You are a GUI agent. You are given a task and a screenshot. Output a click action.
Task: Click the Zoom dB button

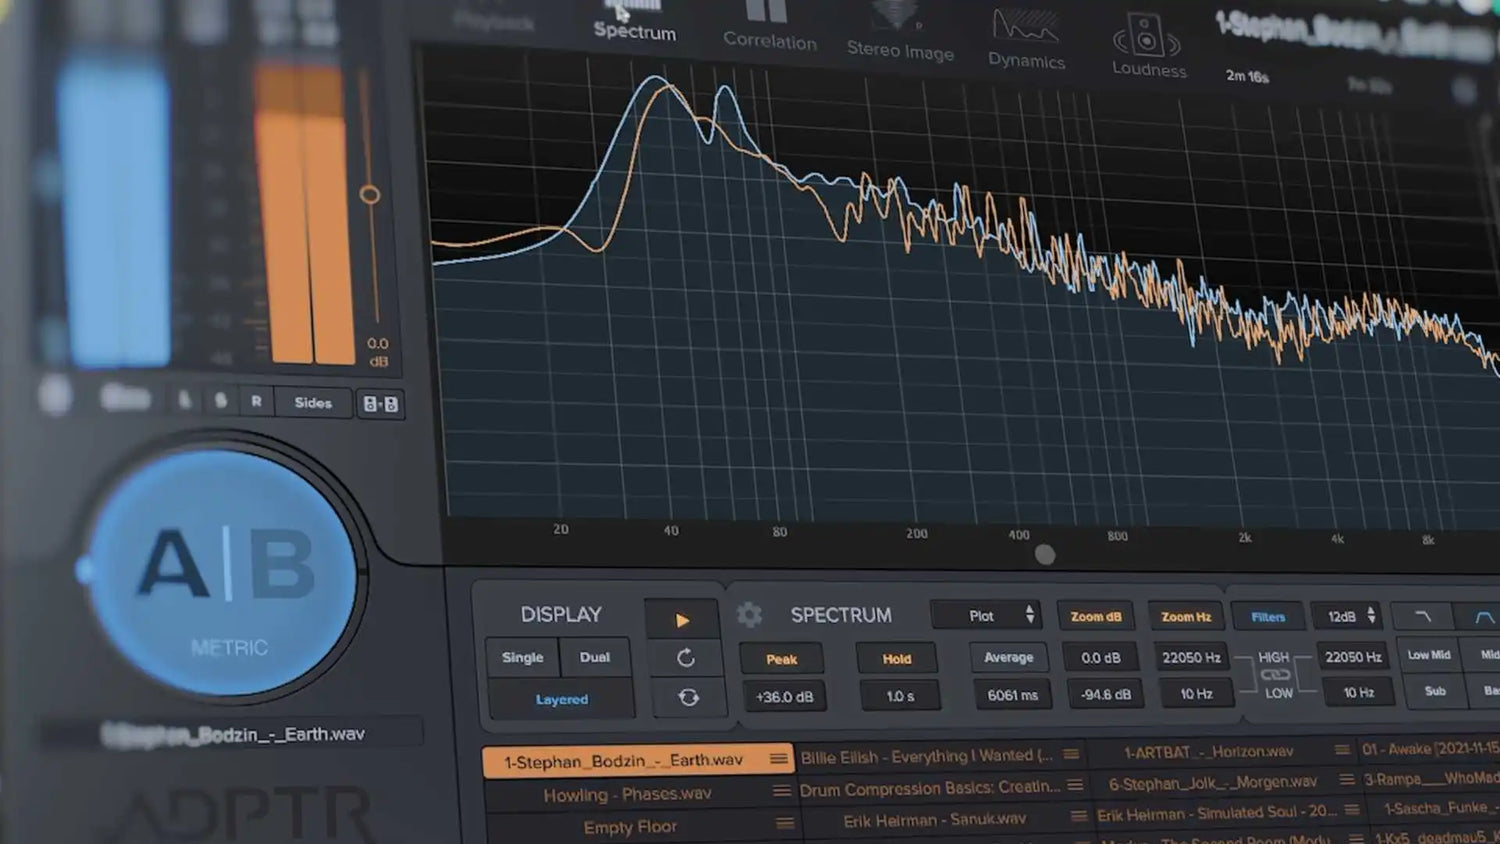tap(1096, 616)
